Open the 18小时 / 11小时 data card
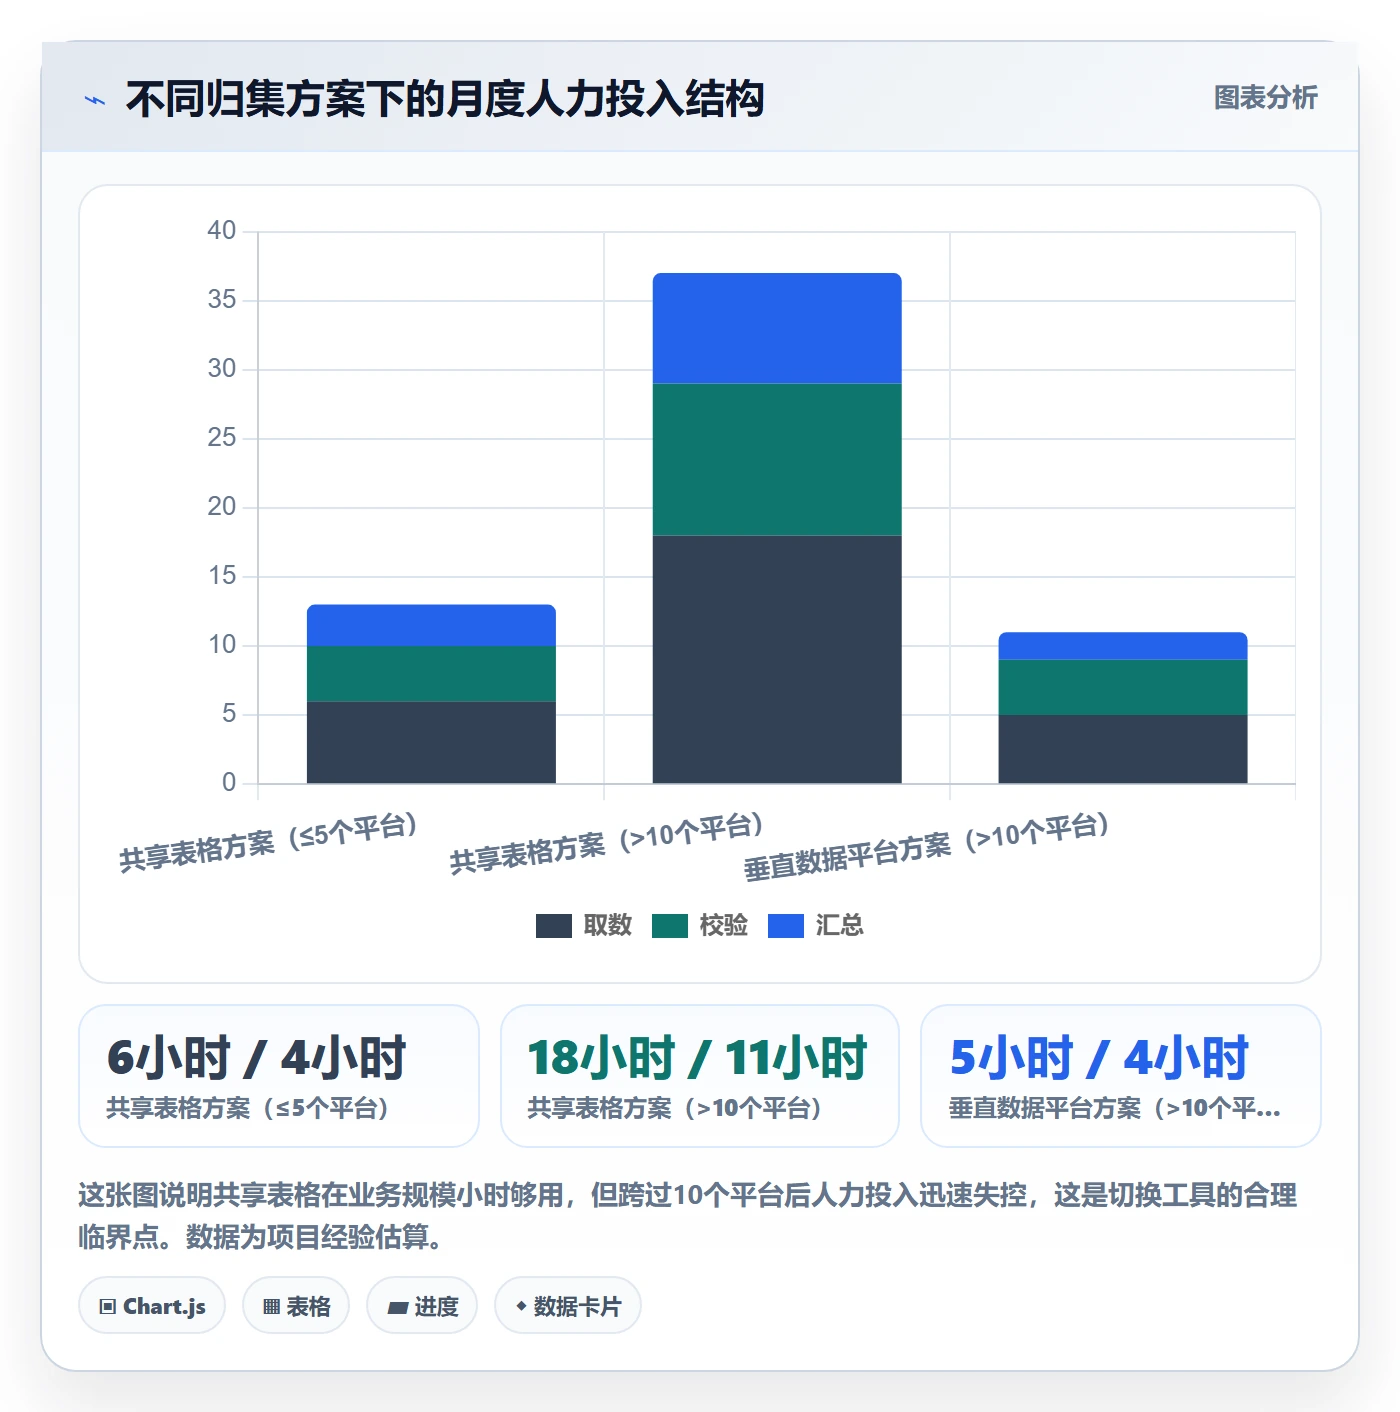Viewport: 1400px width, 1412px height. 700,1076
